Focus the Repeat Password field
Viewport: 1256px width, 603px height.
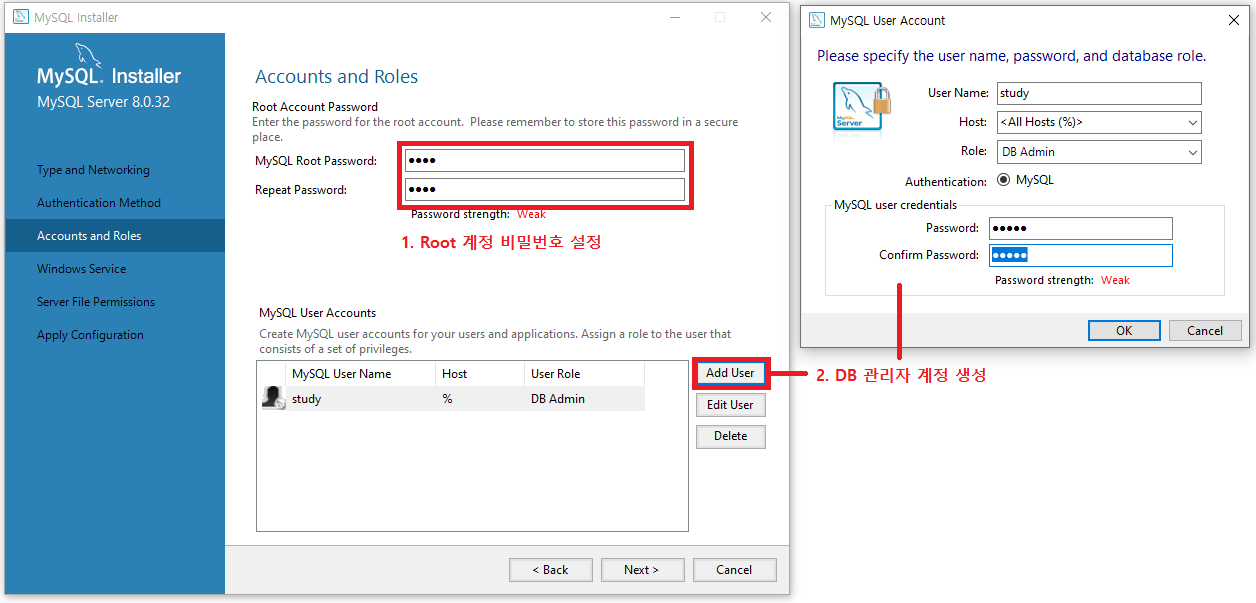545,190
